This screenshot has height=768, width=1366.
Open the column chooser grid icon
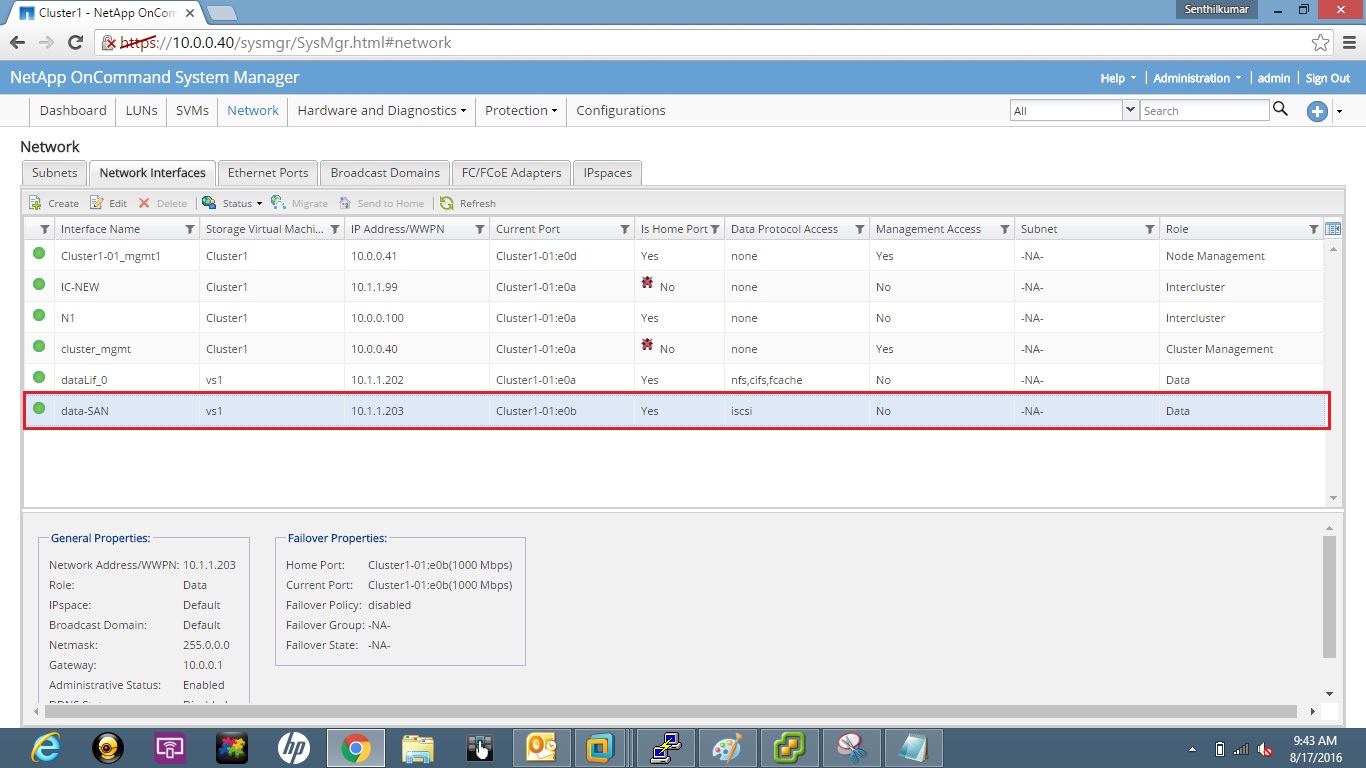(1334, 227)
